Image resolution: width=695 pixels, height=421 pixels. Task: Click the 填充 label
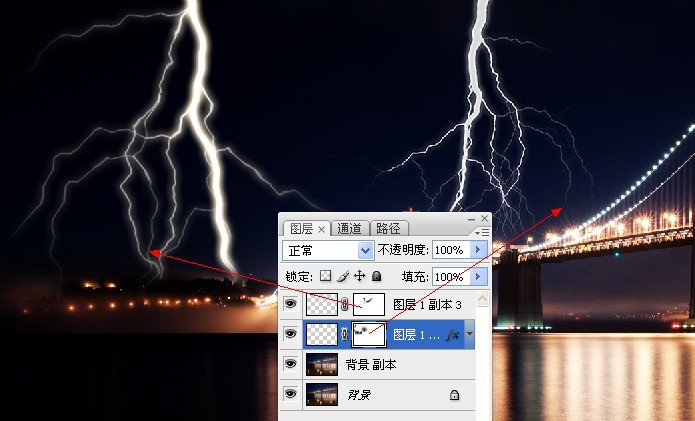coord(415,277)
